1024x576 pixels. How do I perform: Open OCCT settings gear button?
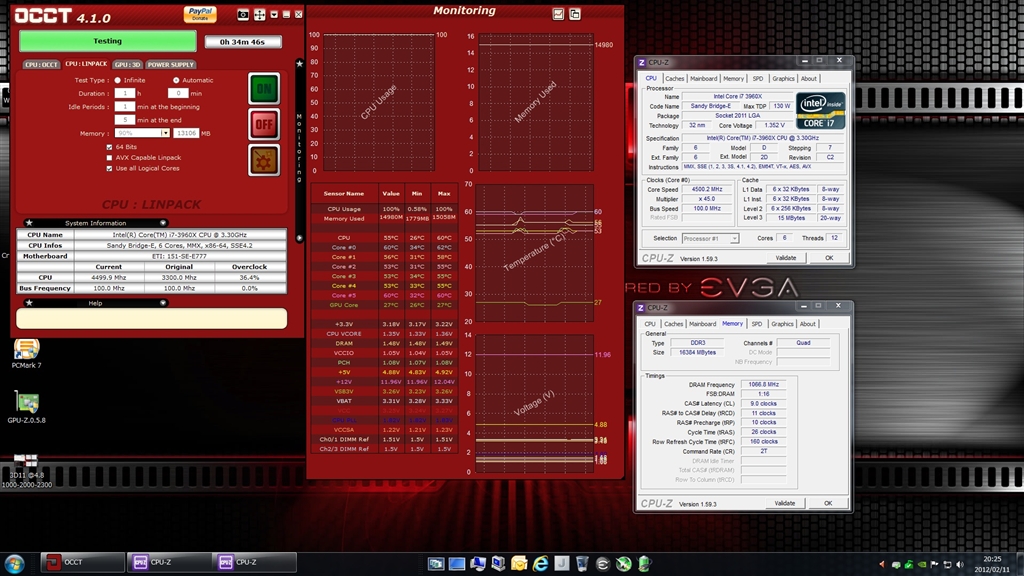click(x=264, y=160)
